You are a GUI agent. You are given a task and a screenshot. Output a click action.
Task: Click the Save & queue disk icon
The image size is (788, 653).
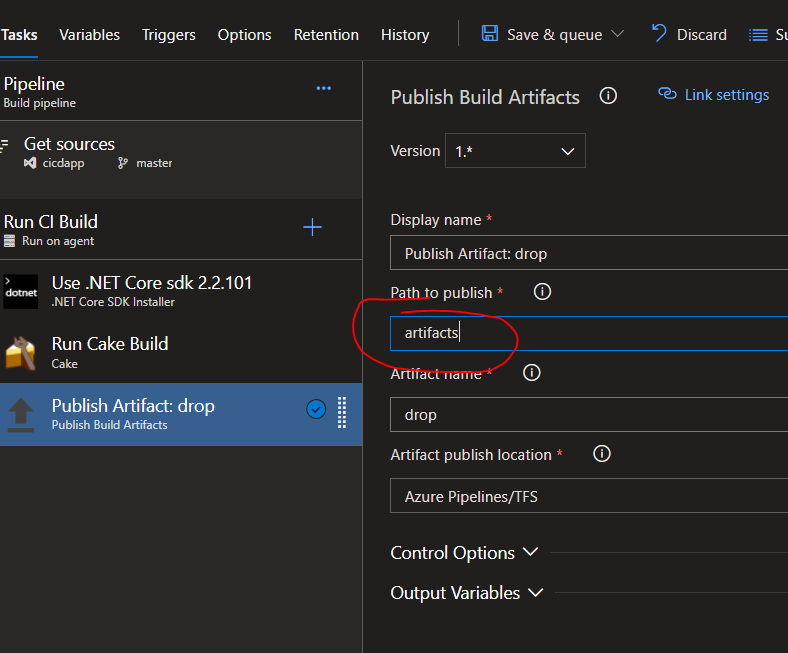pos(490,34)
